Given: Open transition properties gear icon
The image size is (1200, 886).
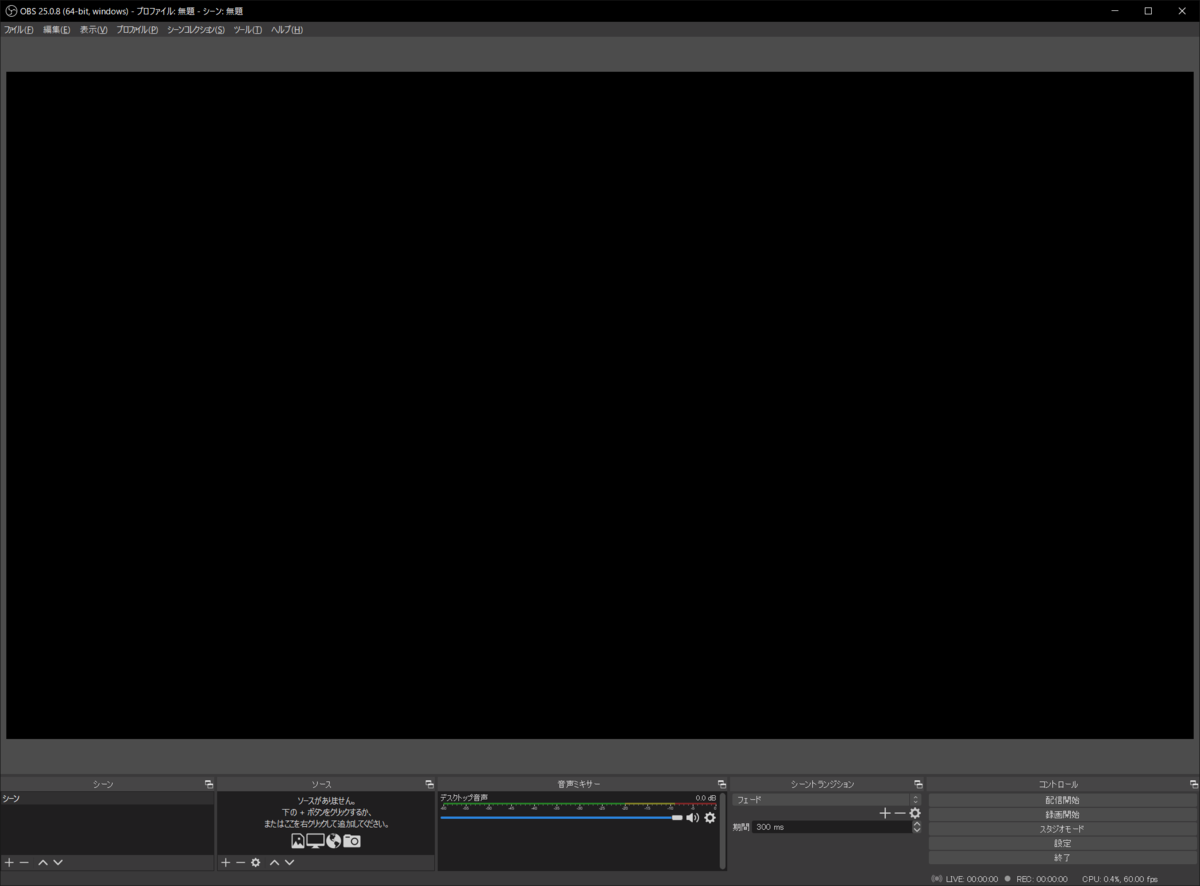Looking at the screenshot, I should pyautogui.click(x=914, y=813).
